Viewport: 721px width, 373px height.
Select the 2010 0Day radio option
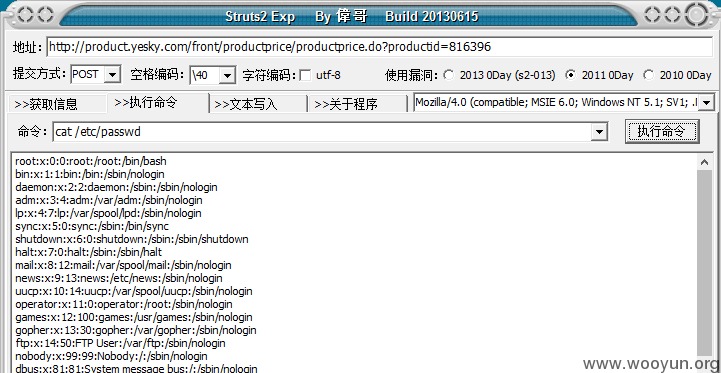pyautogui.click(x=649, y=75)
